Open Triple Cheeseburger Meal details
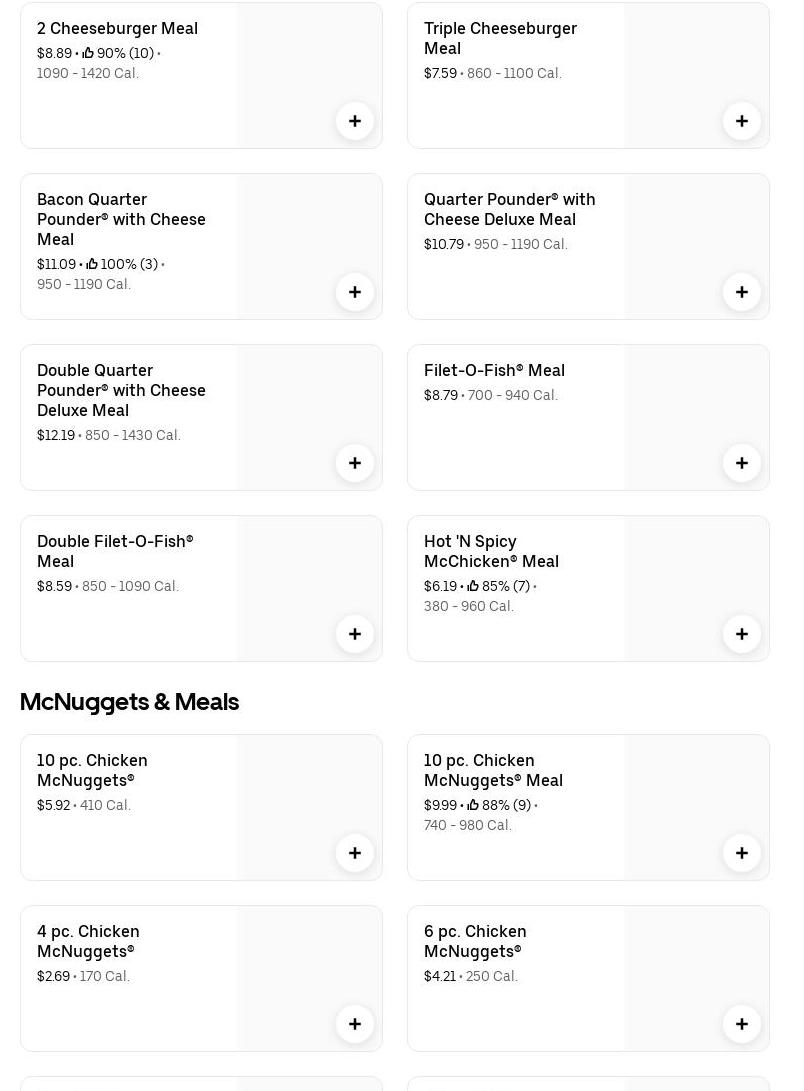 click(x=500, y=38)
